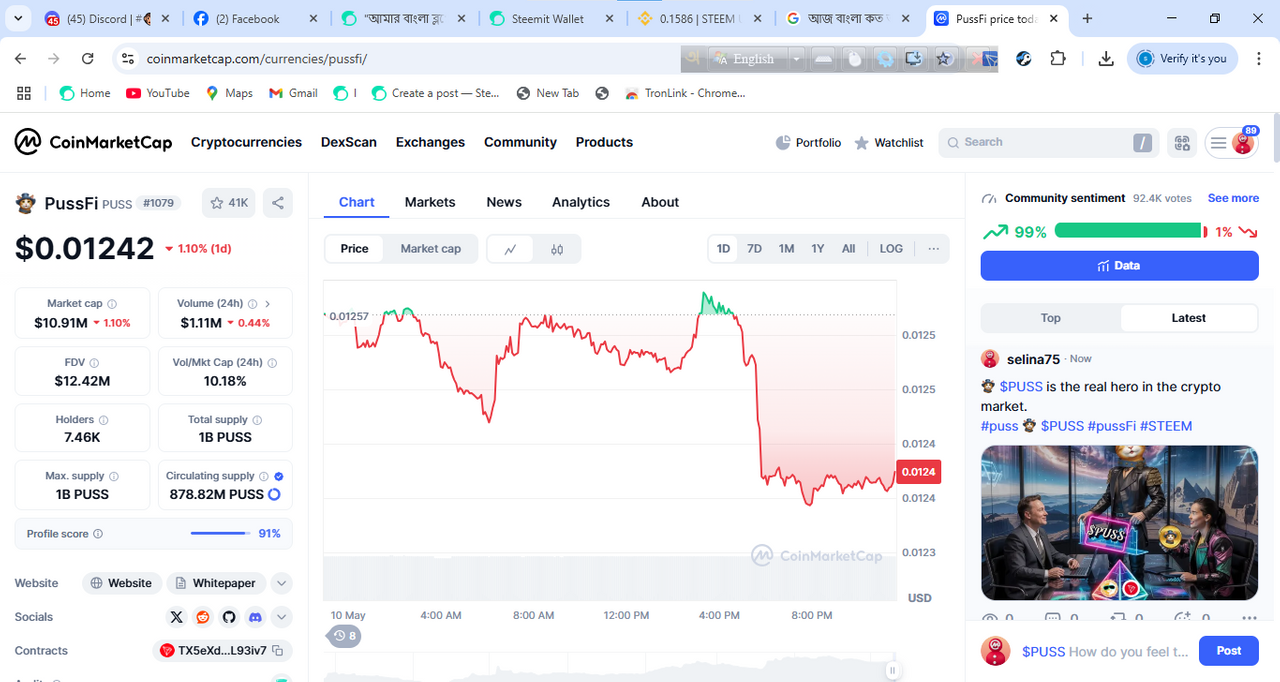Open the Community menu
Viewport: 1280px width, 682px height.
click(x=520, y=143)
